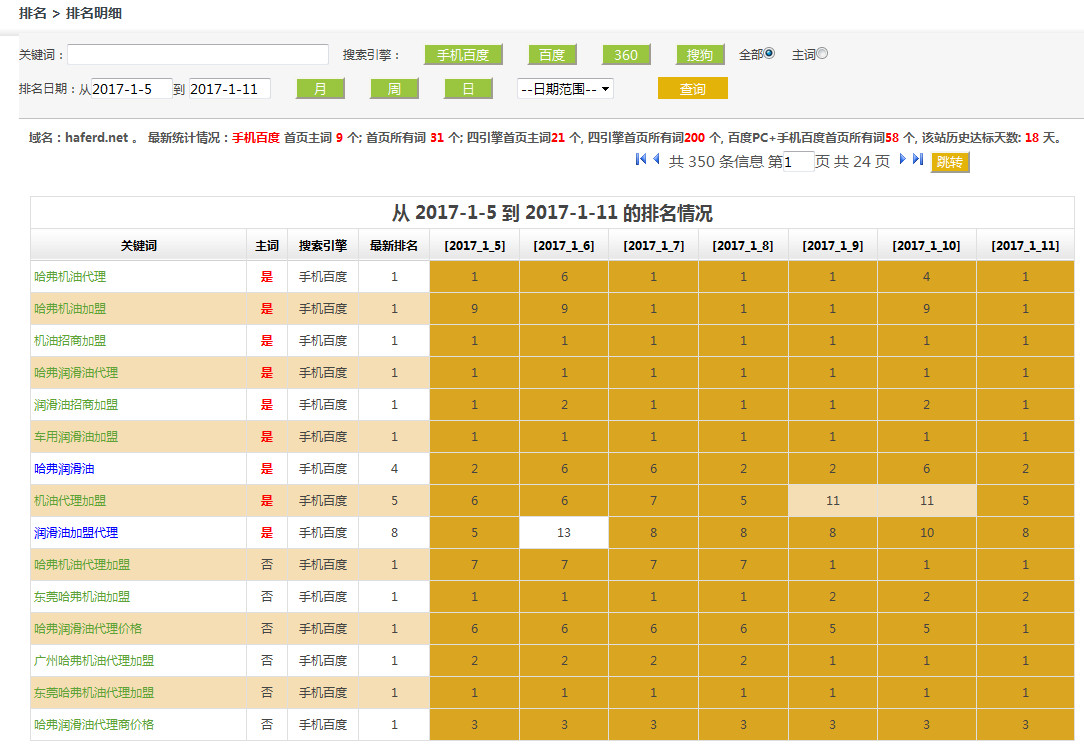The image size is (1084, 751).
Task: Open keyword link 东莞哈弗机油代理加盟
Action: 94,692
